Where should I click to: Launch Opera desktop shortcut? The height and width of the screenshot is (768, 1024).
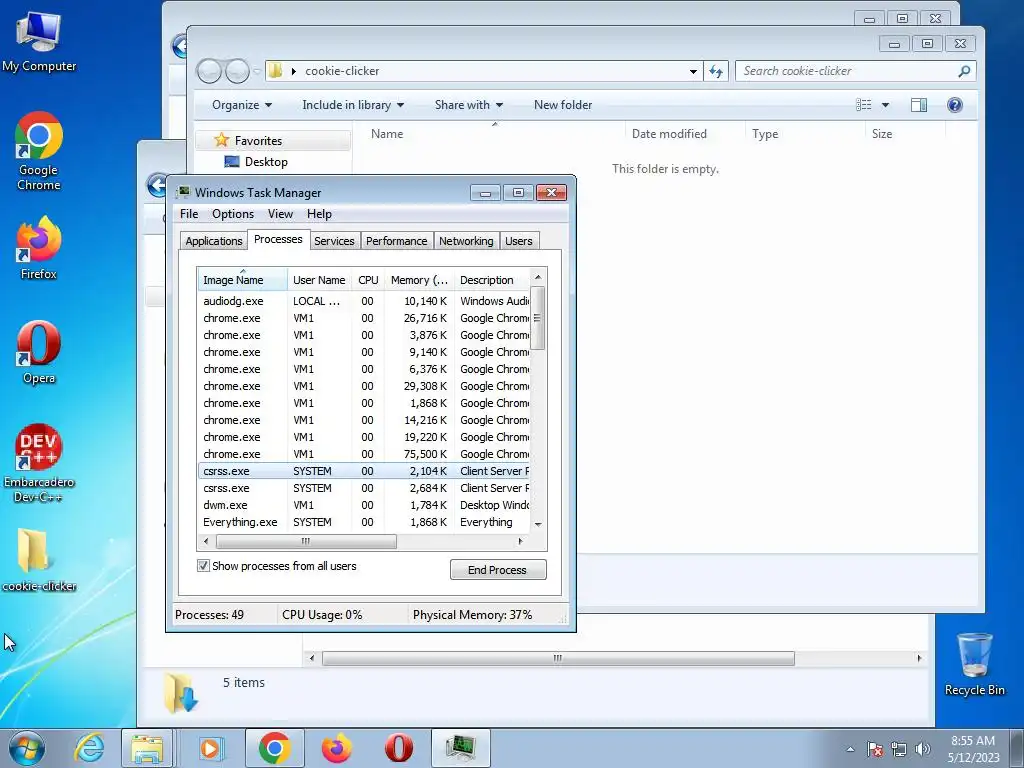pyautogui.click(x=39, y=353)
